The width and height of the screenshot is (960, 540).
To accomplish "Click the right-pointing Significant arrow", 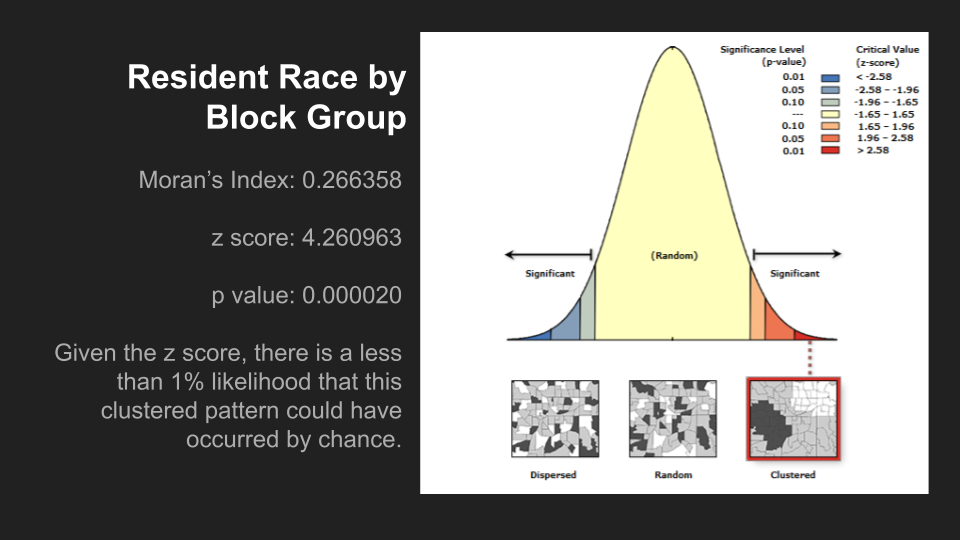I will (x=797, y=253).
